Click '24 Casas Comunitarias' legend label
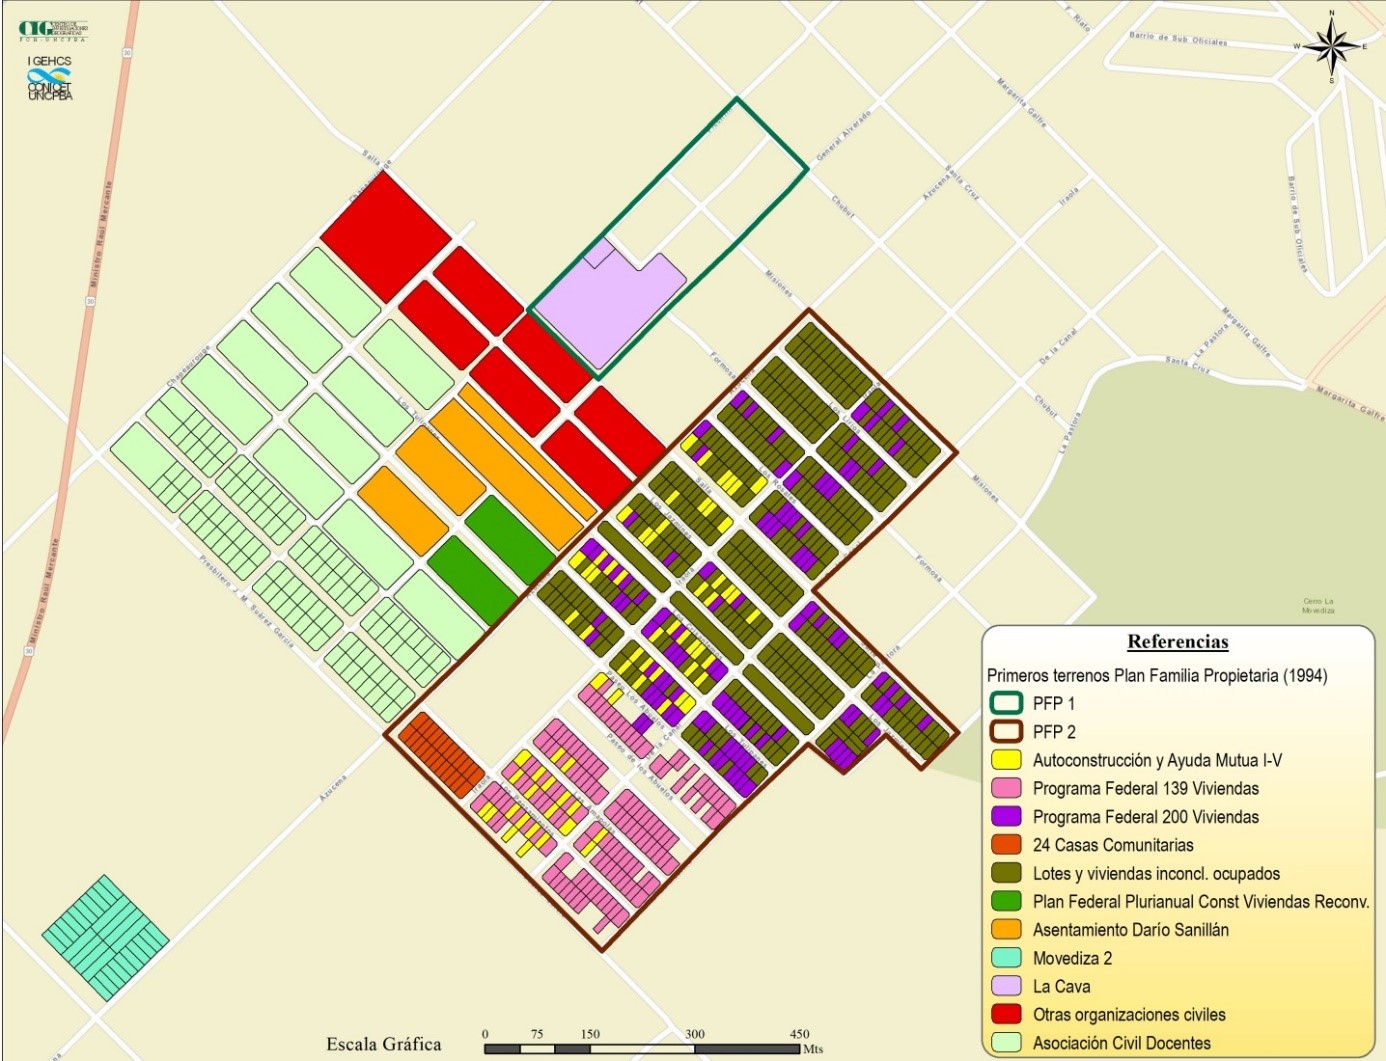This screenshot has height=1061, width=1386. [1113, 845]
